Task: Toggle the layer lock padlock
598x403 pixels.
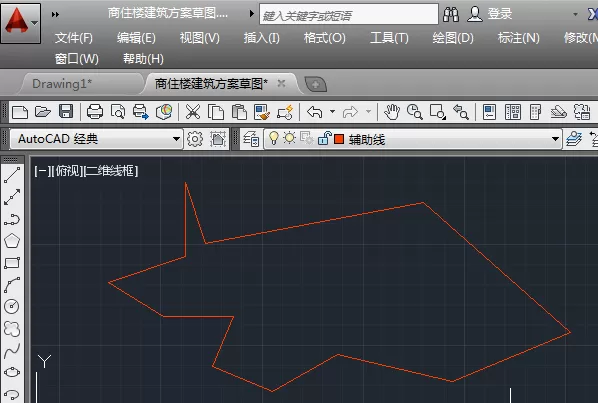Action: pos(324,138)
